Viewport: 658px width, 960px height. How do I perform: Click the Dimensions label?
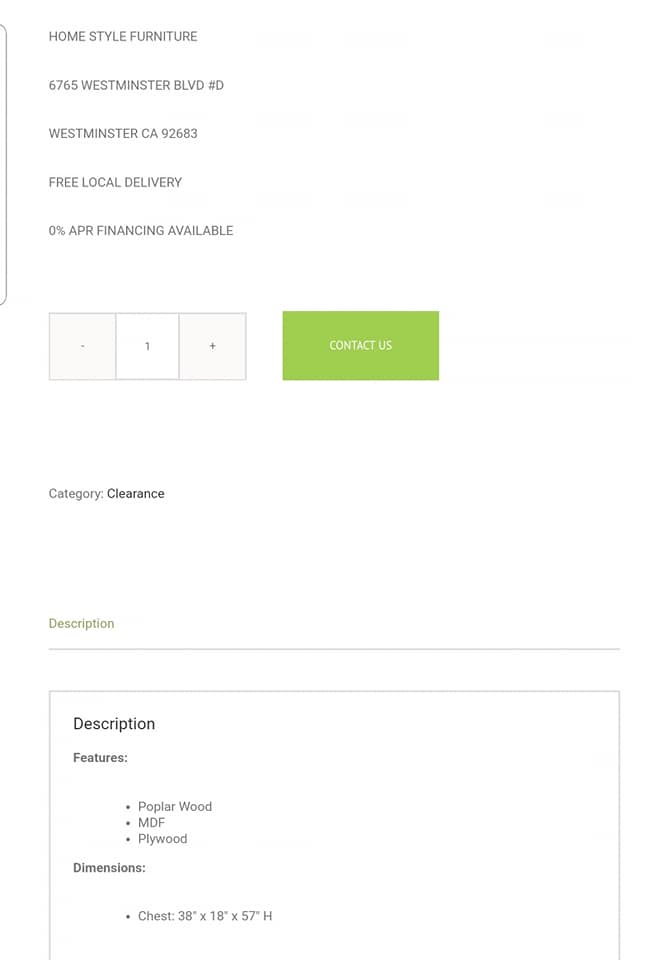point(109,867)
